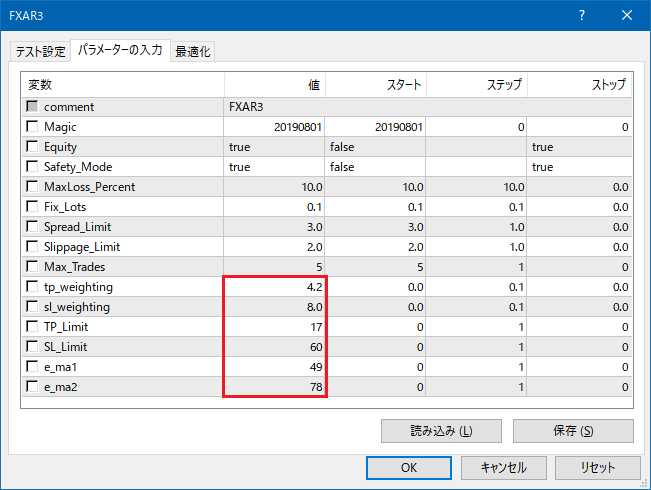This screenshot has width=651, height=490.
Task: Click the ストップ column header
Action: (579, 85)
